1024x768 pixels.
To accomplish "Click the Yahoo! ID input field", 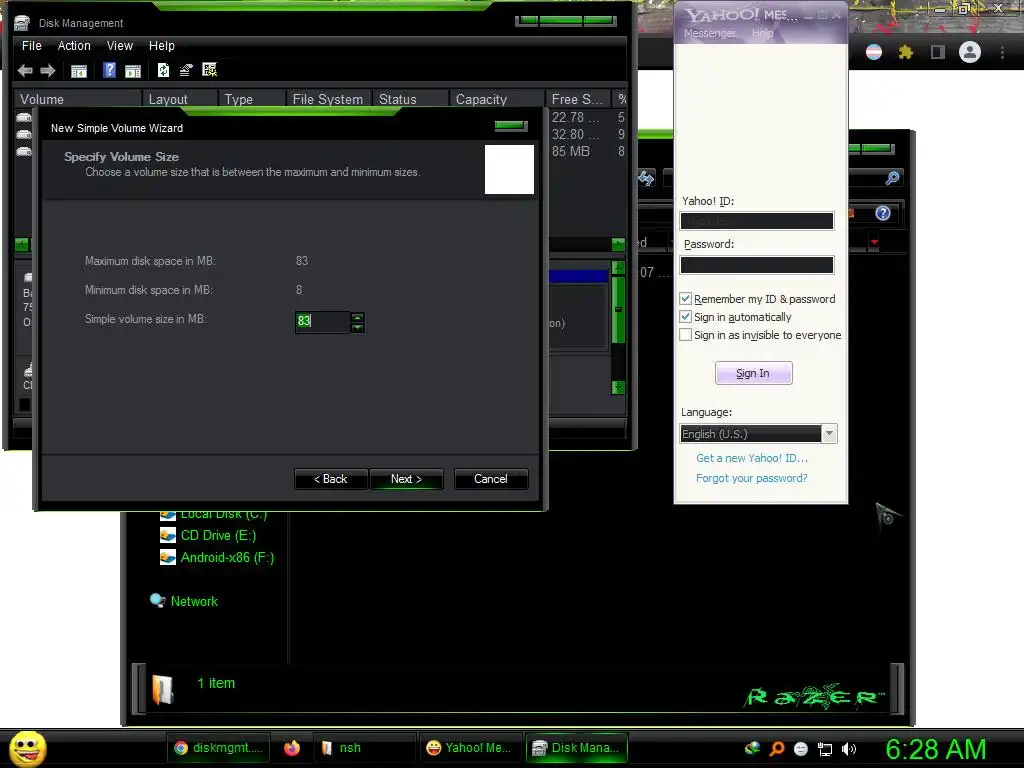I will (x=756, y=221).
